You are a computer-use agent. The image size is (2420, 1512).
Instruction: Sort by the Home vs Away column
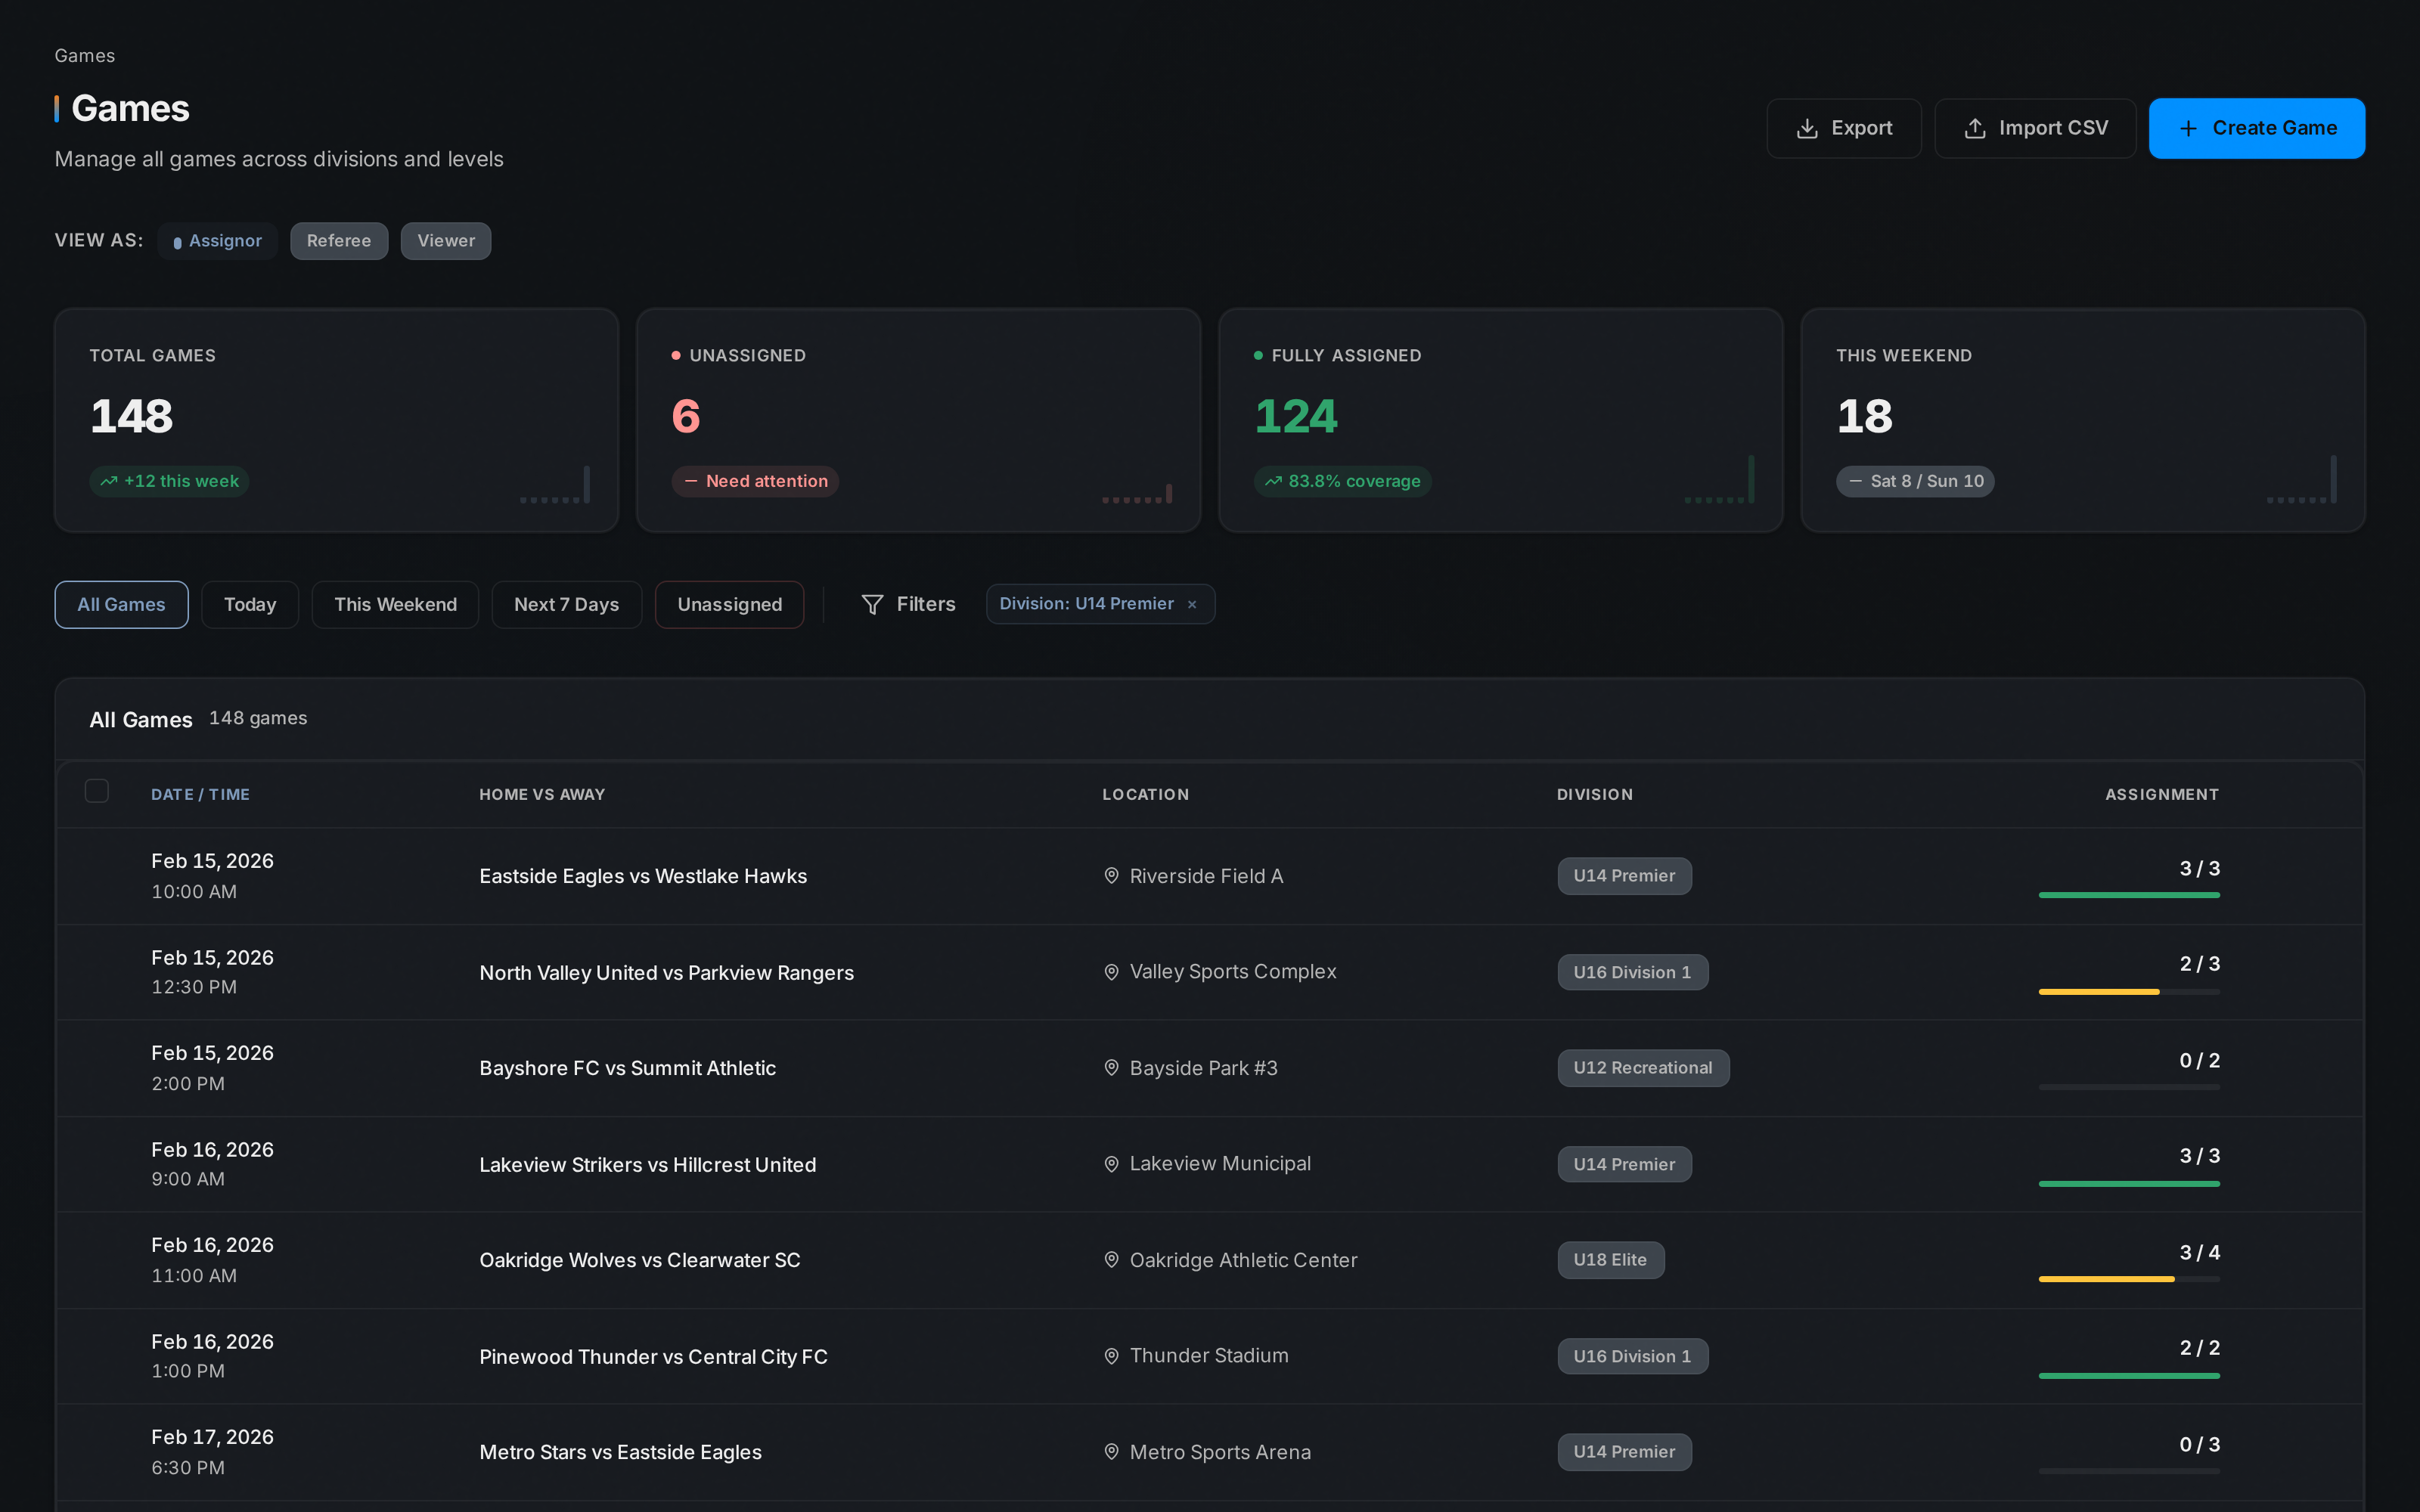pyautogui.click(x=542, y=795)
